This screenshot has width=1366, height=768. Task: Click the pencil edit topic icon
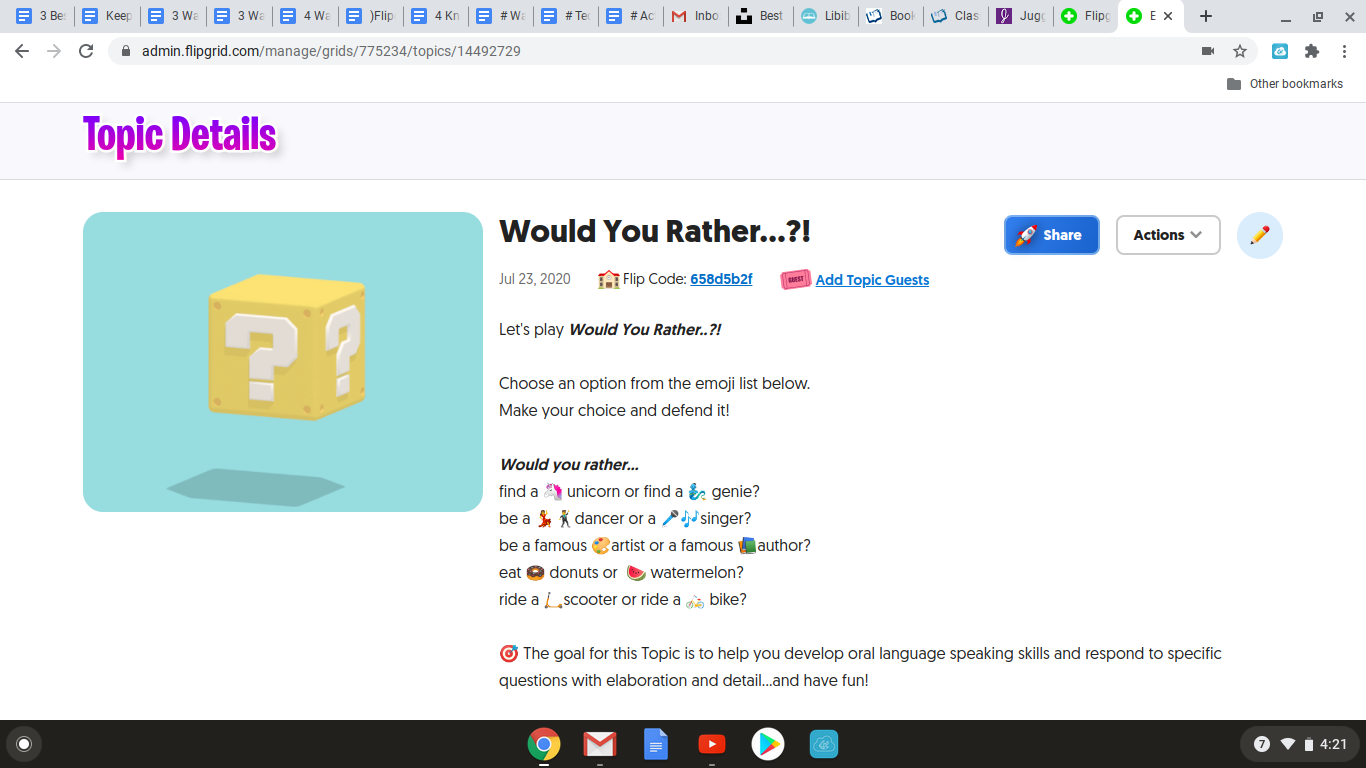(x=1259, y=235)
